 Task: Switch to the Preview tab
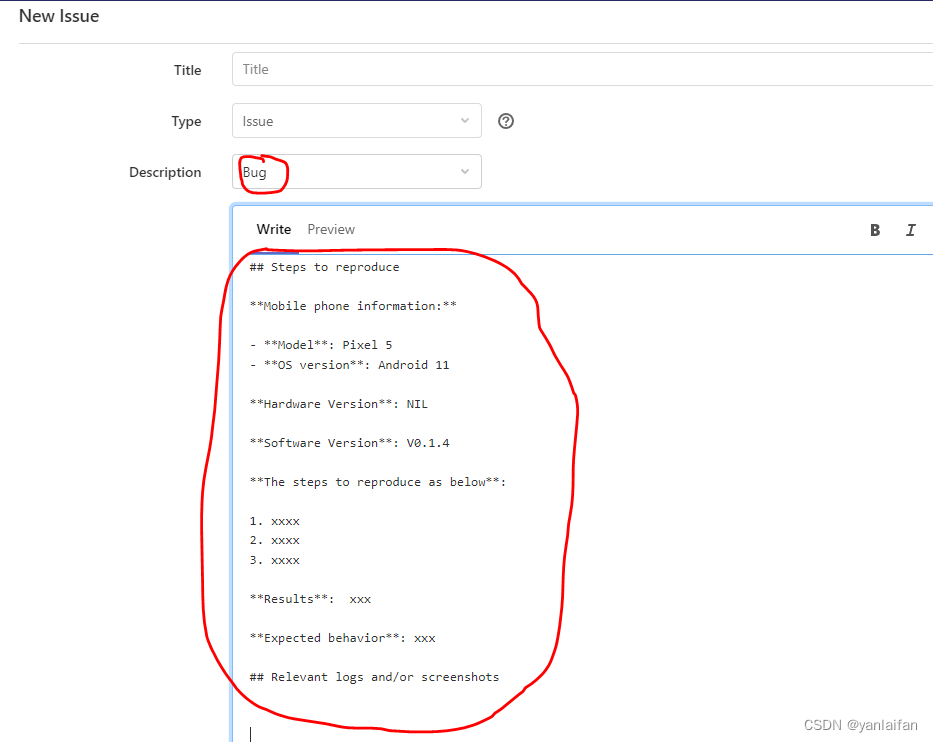point(331,229)
